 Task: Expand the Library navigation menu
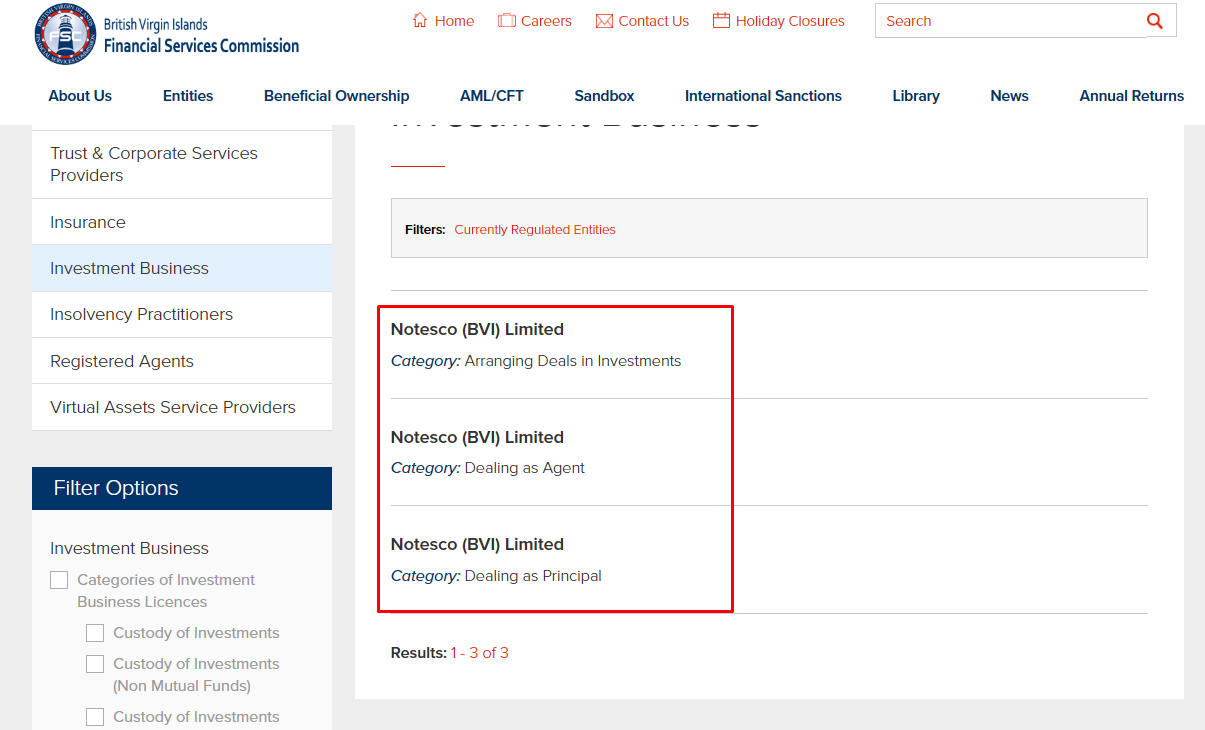915,96
